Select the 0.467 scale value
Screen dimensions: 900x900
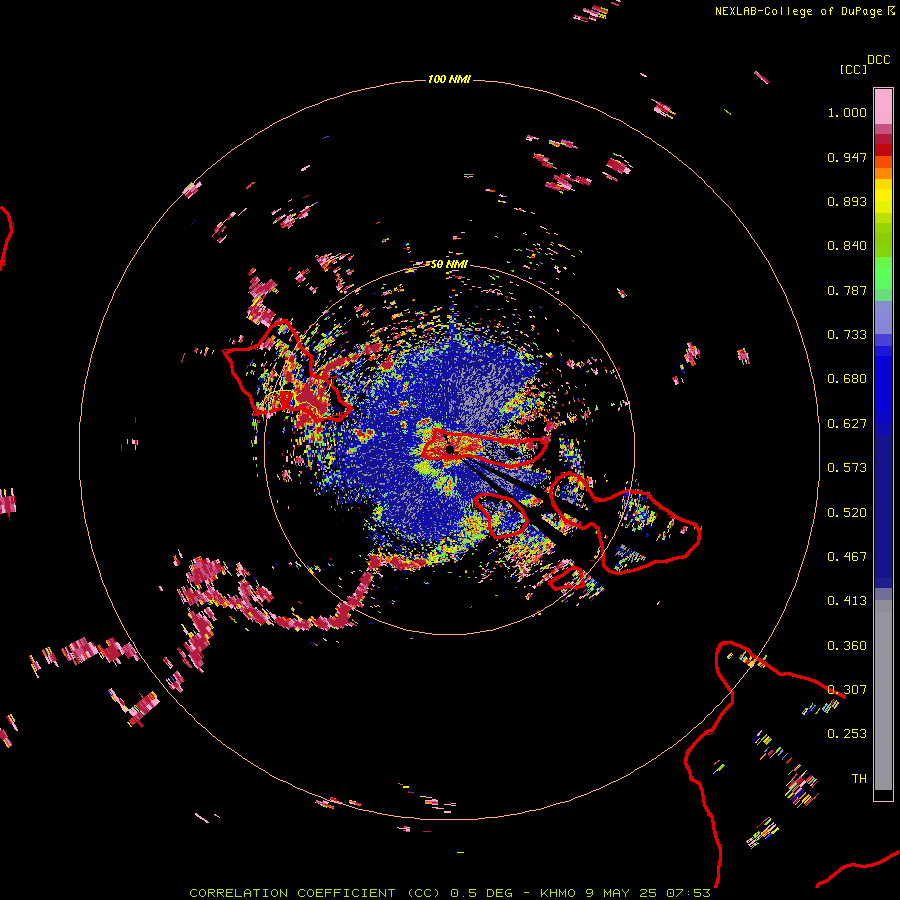[x=847, y=557]
